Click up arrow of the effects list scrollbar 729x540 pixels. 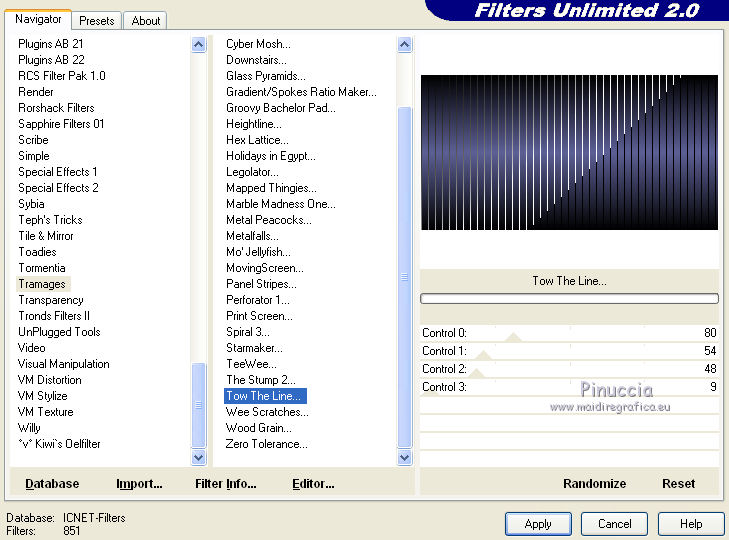point(404,45)
